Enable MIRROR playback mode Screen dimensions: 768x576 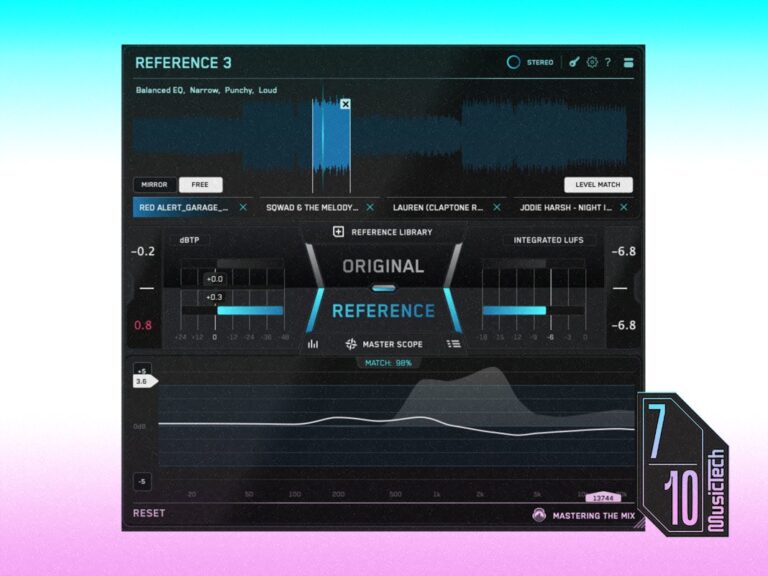154,185
